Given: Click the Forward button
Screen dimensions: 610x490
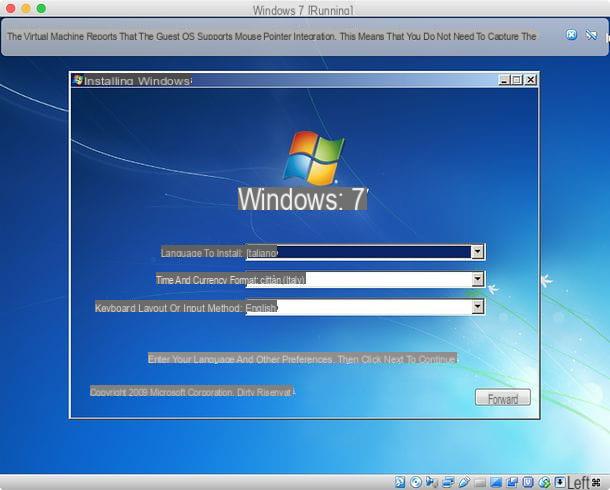Looking at the screenshot, I should point(503,397).
